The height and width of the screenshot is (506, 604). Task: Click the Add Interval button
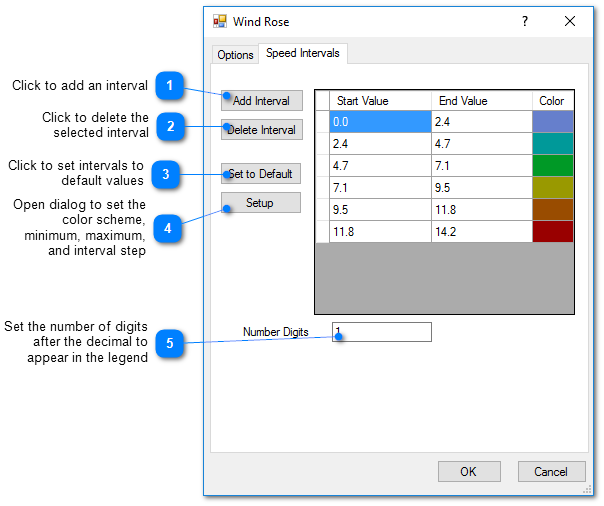[261, 101]
